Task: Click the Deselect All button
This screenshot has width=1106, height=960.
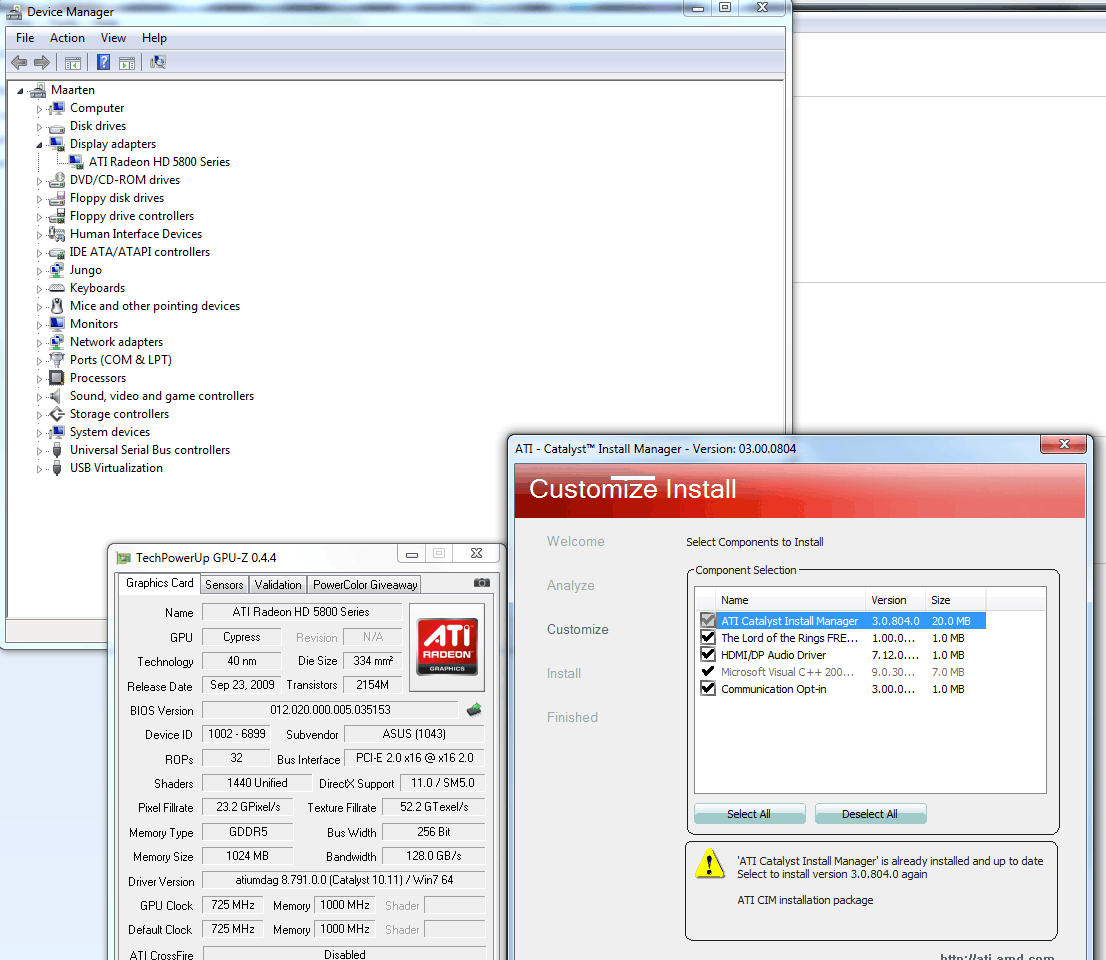Action: point(870,814)
